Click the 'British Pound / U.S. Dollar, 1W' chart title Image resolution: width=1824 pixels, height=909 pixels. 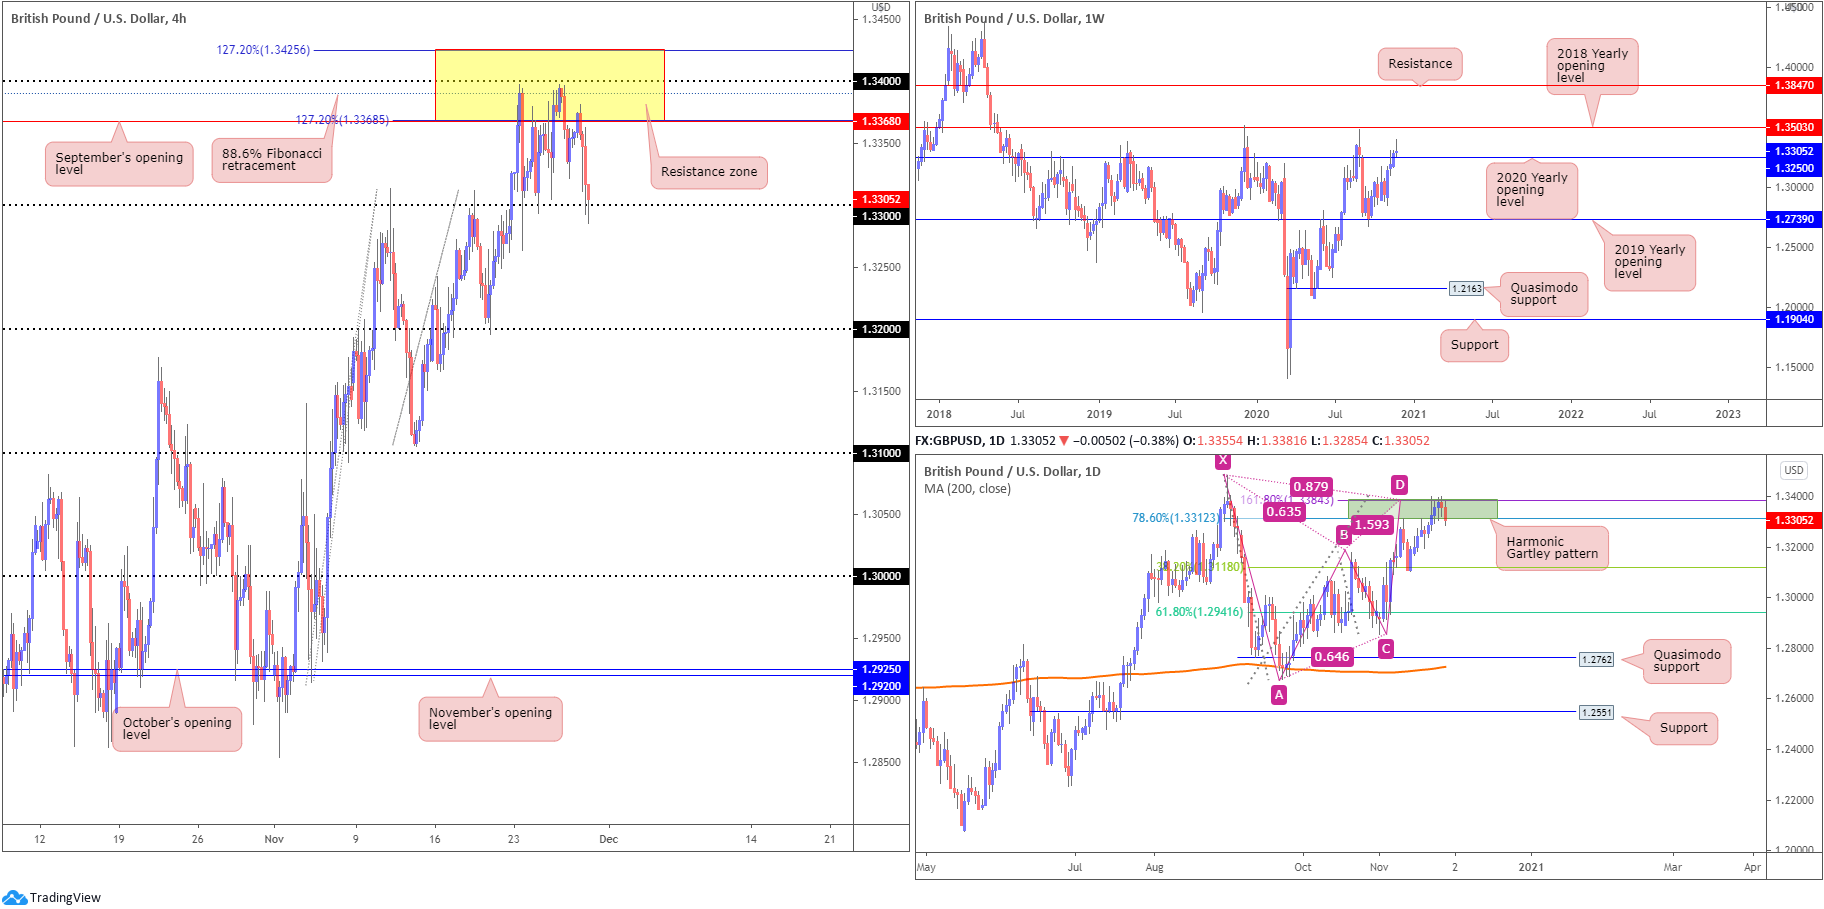[1014, 18]
